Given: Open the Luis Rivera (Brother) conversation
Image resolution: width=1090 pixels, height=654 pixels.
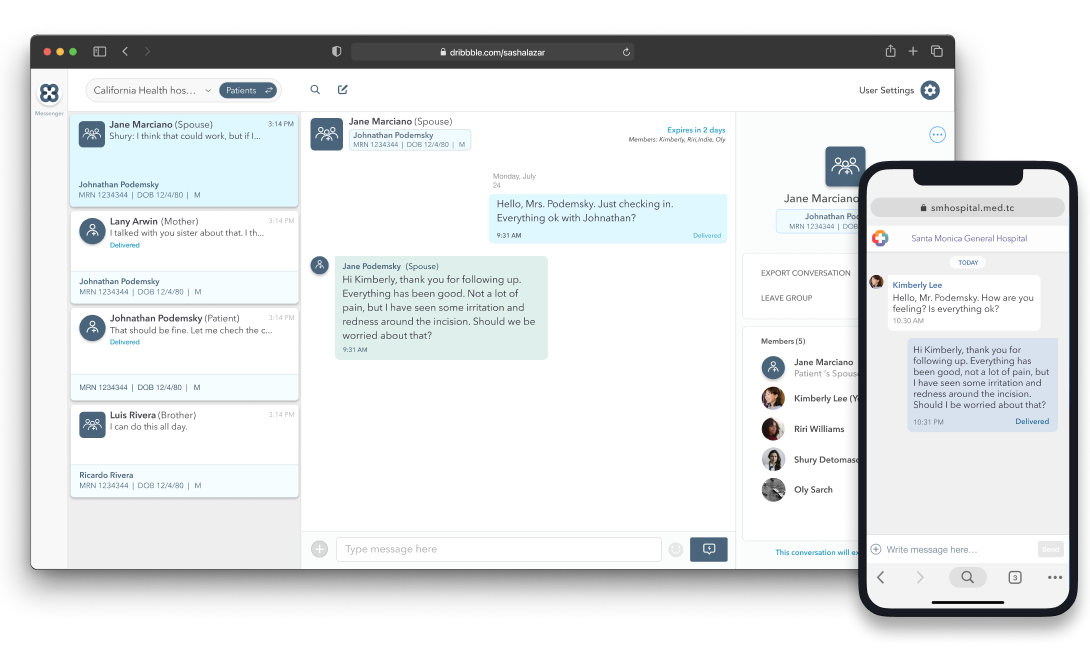Looking at the screenshot, I should pos(184,450).
